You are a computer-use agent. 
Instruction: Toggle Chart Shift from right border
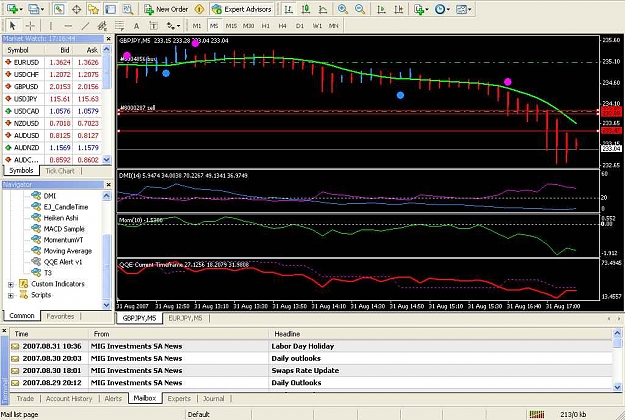[x=398, y=9]
